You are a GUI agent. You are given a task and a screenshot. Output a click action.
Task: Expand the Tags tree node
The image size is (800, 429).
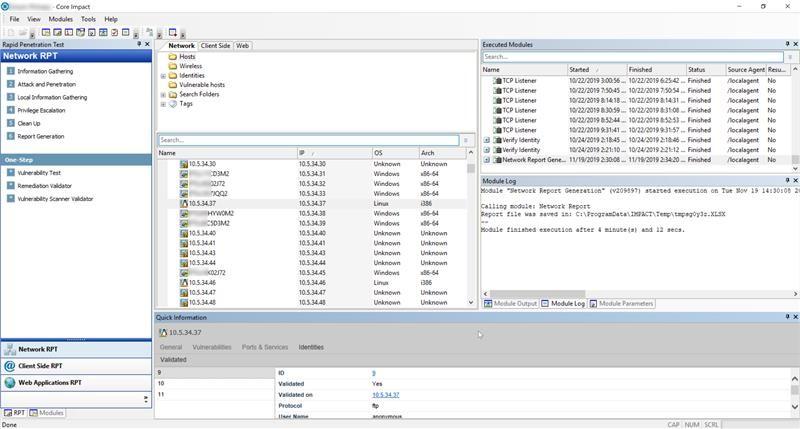tap(163, 104)
